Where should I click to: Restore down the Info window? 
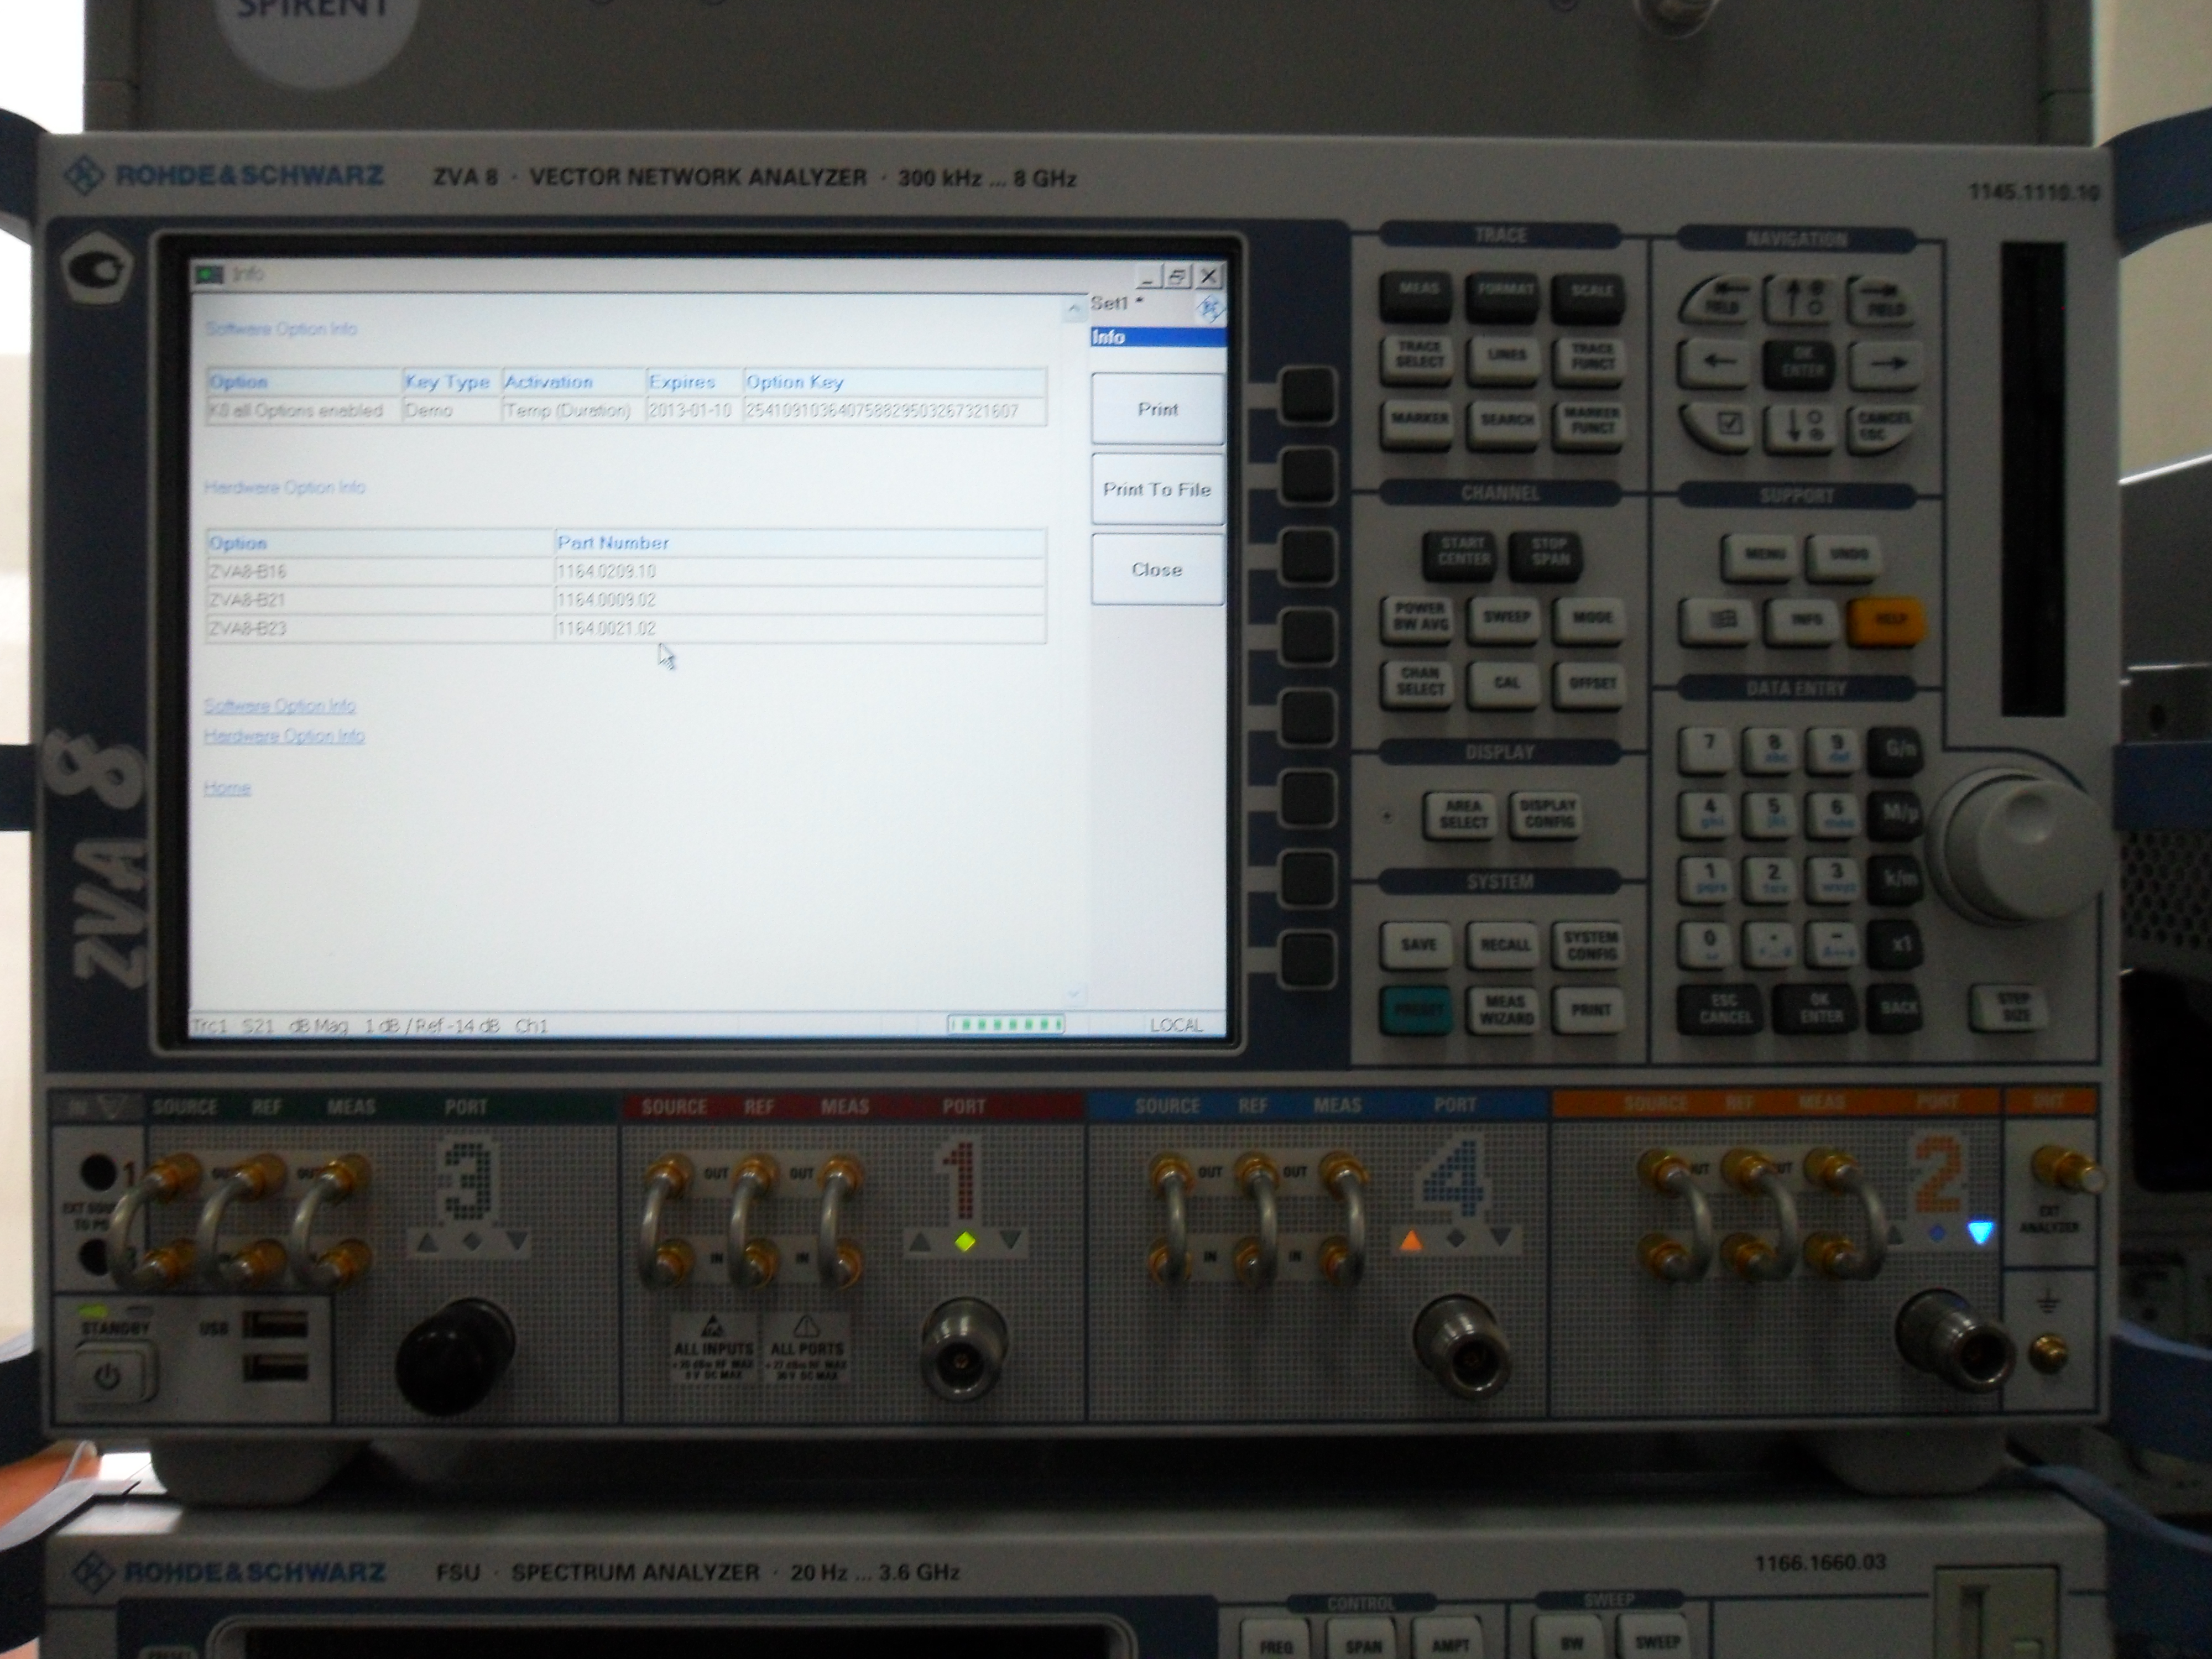pyautogui.click(x=1178, y=276)
